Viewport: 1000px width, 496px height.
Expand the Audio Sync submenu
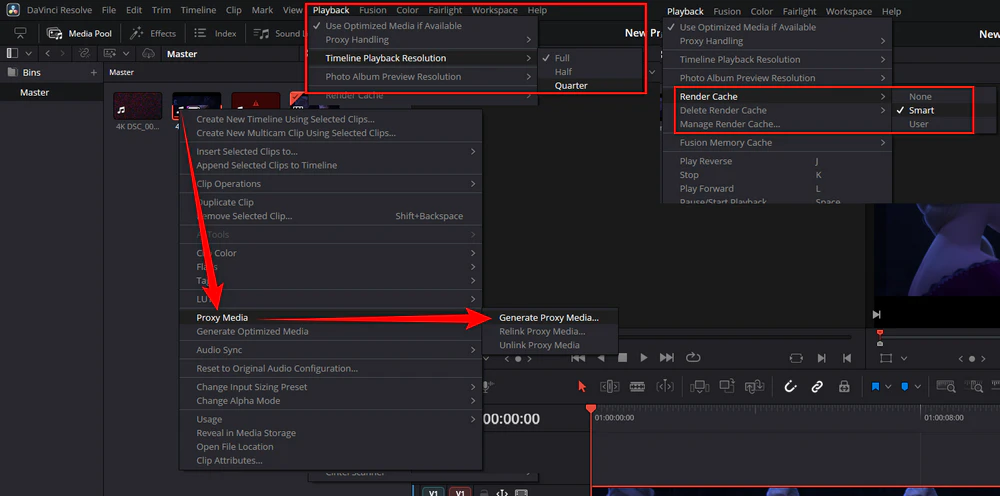pos(473,350)
